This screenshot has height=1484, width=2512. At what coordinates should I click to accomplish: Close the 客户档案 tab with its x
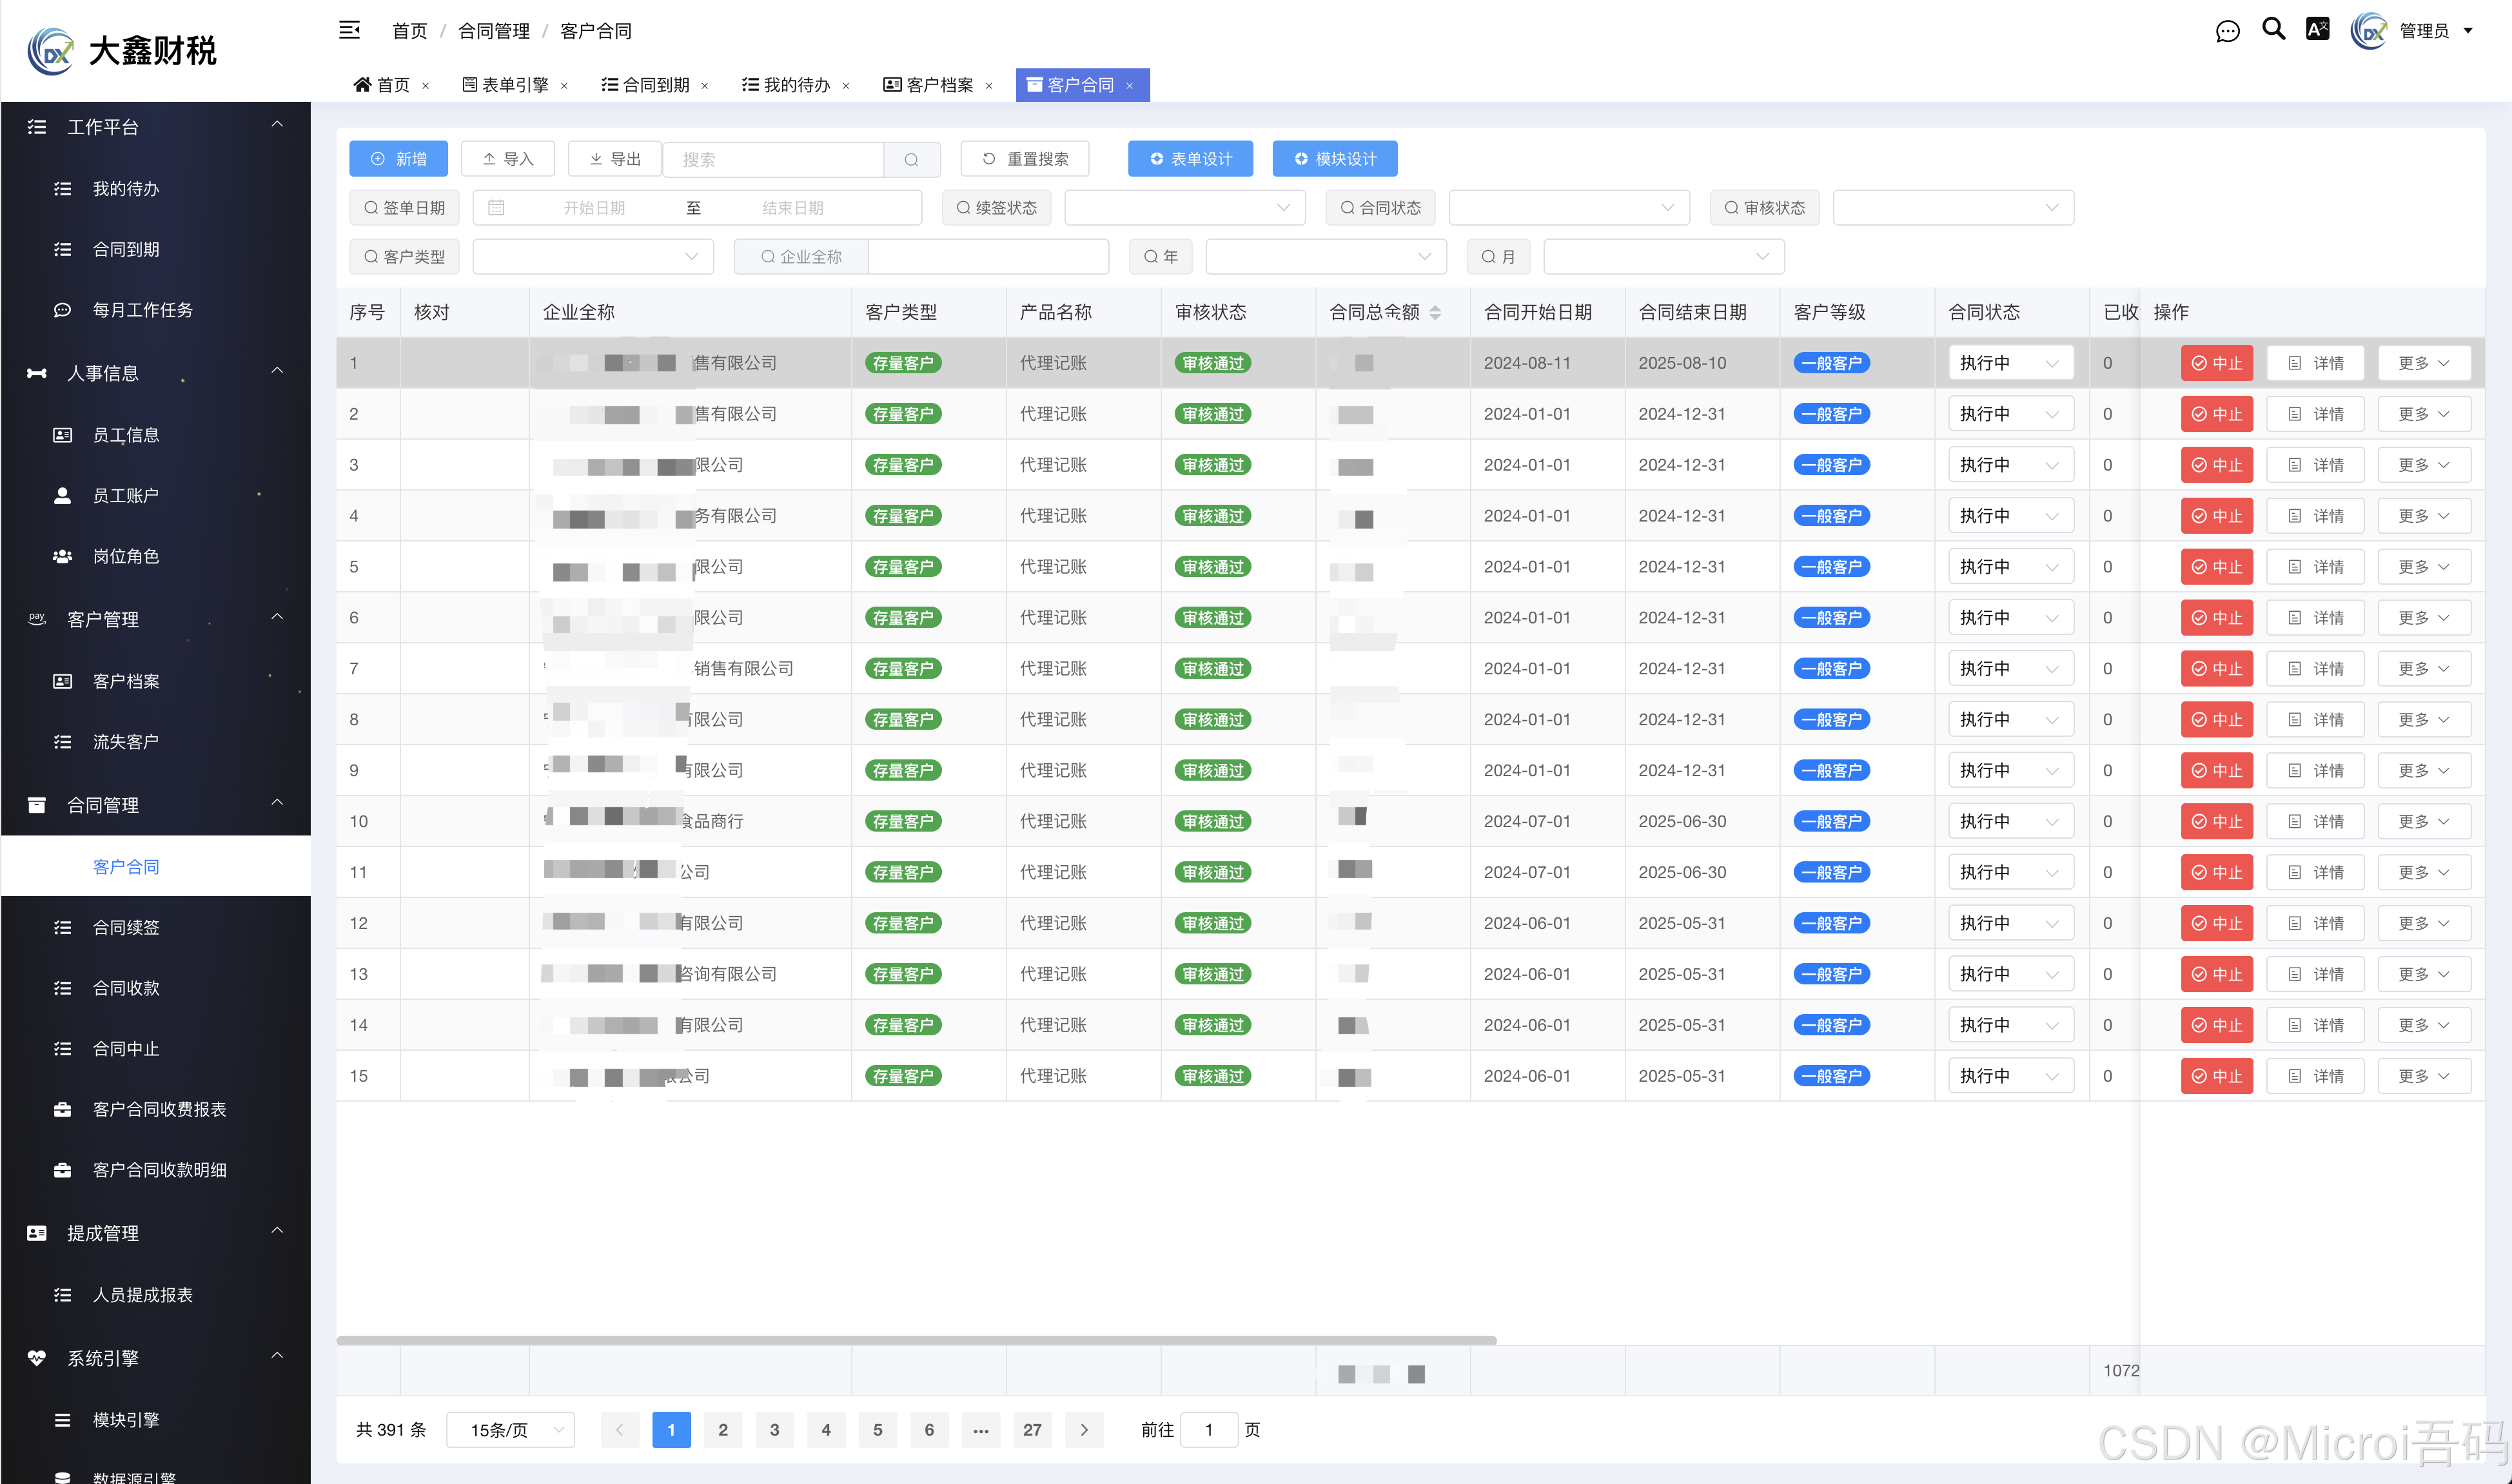tap(989, 86)
